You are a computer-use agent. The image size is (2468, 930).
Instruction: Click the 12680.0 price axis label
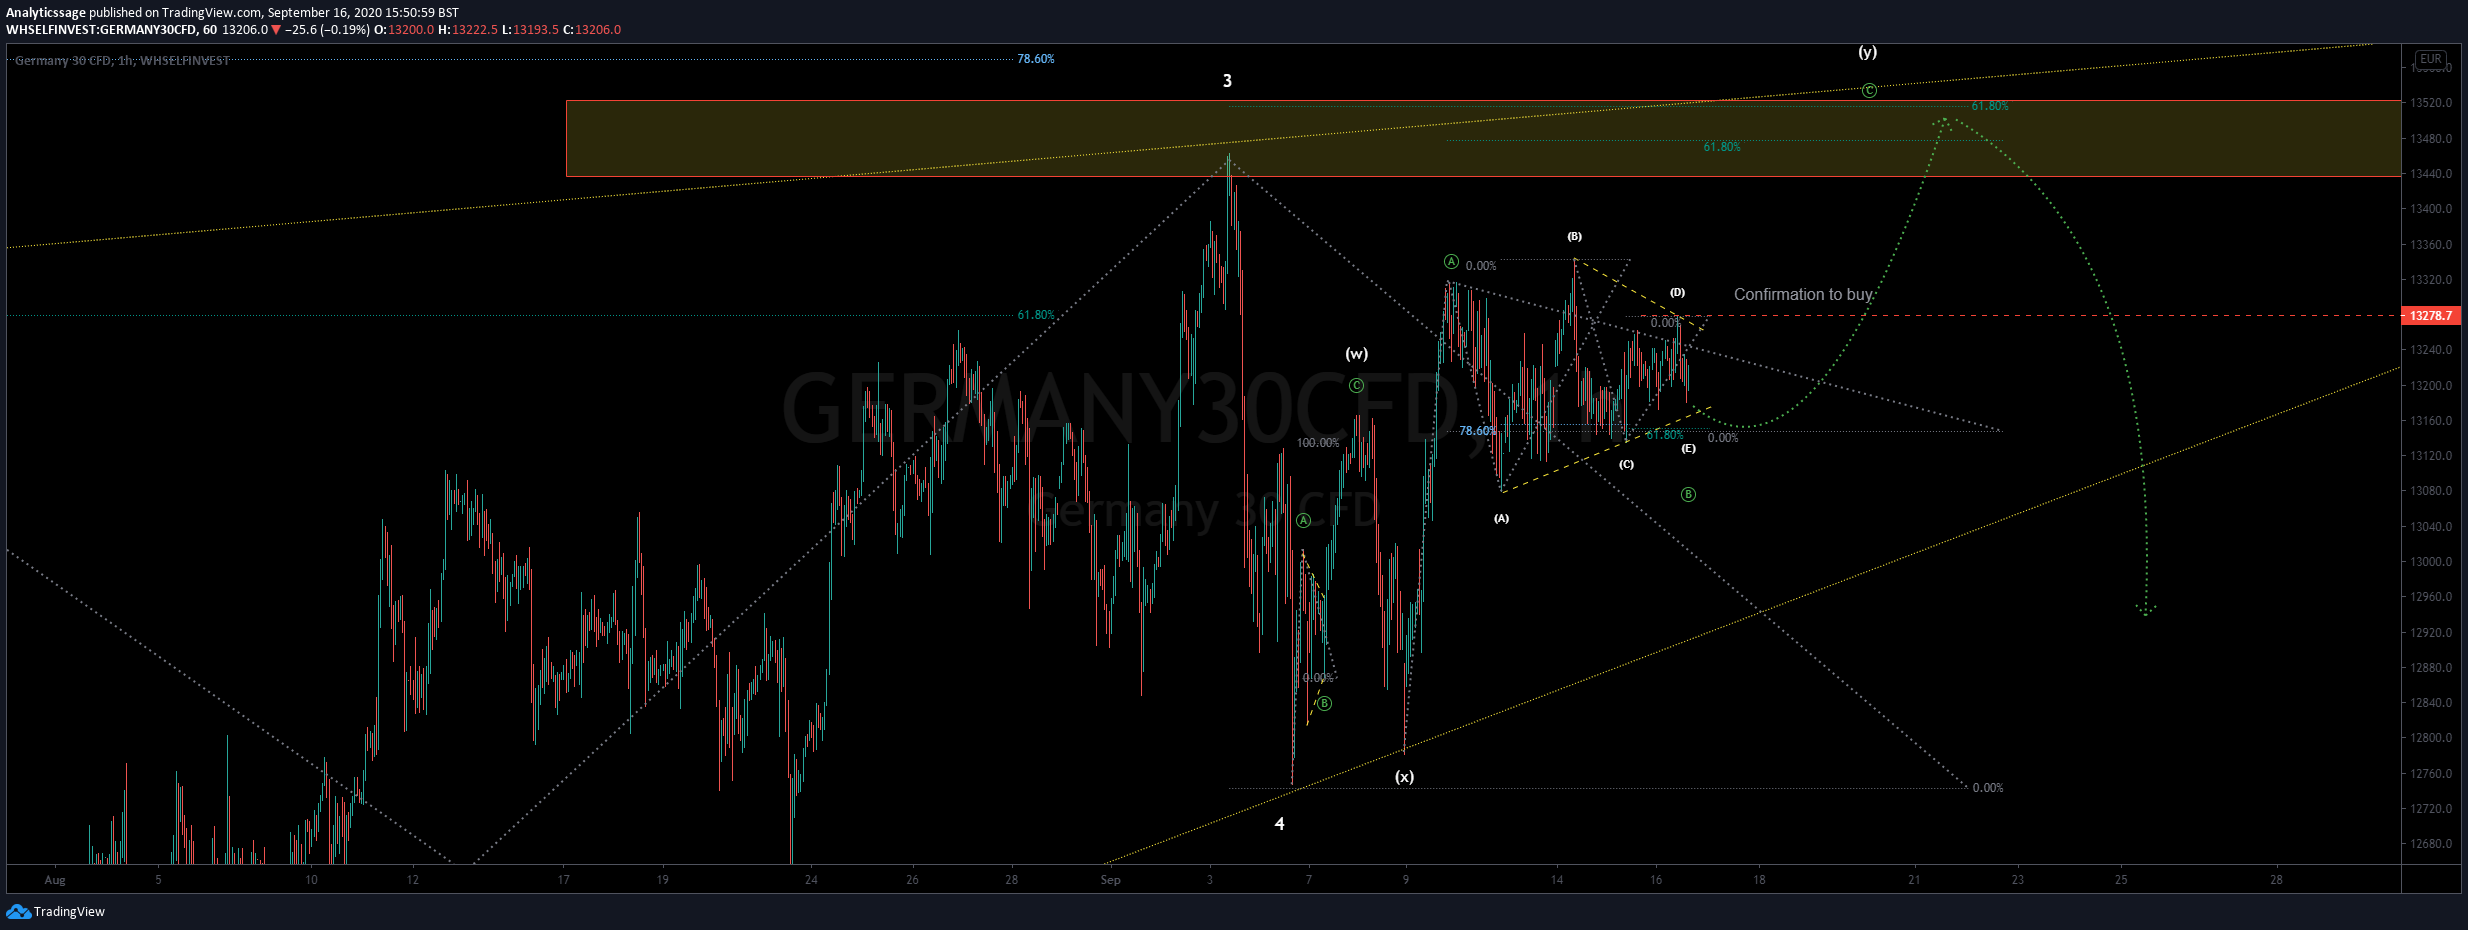tap(2430, 844)
